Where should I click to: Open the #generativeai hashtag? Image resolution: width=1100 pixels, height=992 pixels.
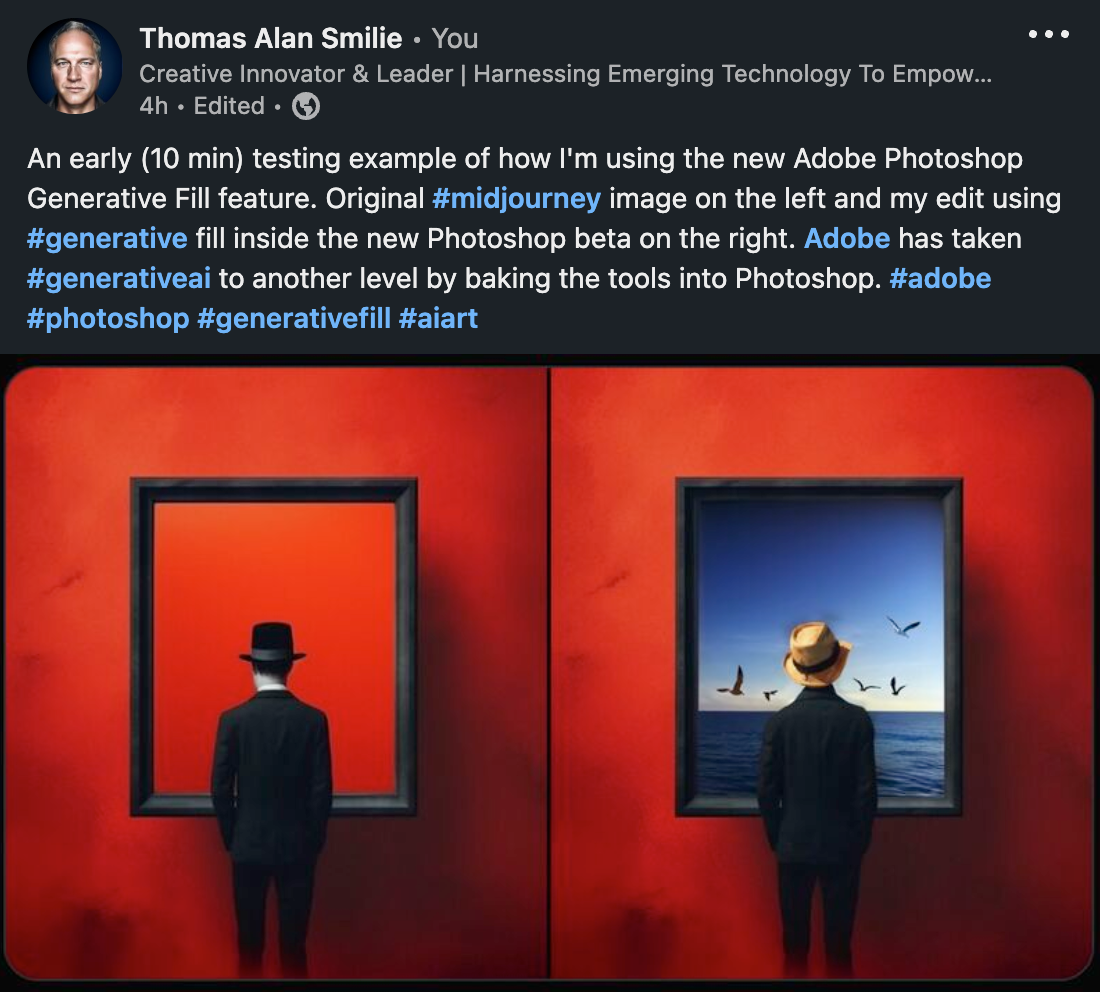point(119,279)
